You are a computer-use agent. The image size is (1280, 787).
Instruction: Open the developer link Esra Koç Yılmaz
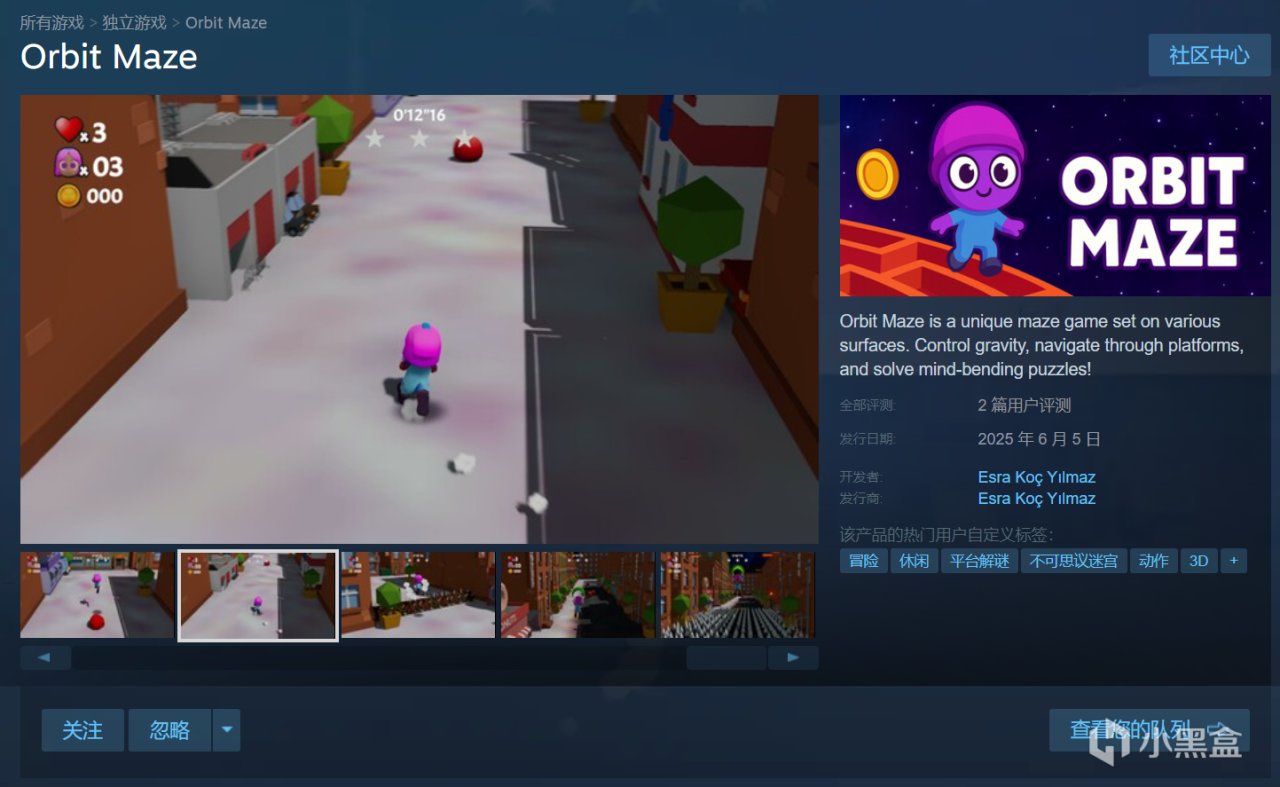[1036, 477]
